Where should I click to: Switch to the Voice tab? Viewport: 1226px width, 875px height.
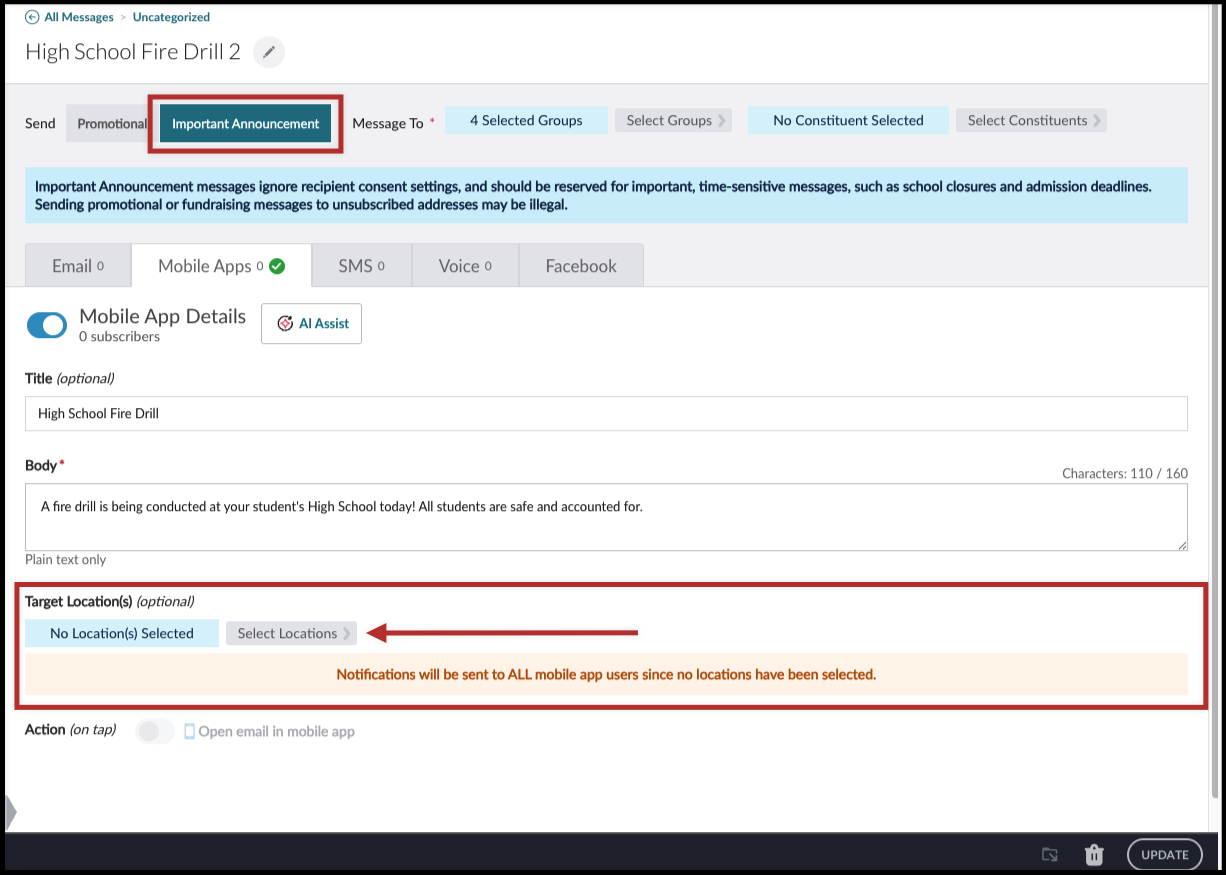(465, 266)
